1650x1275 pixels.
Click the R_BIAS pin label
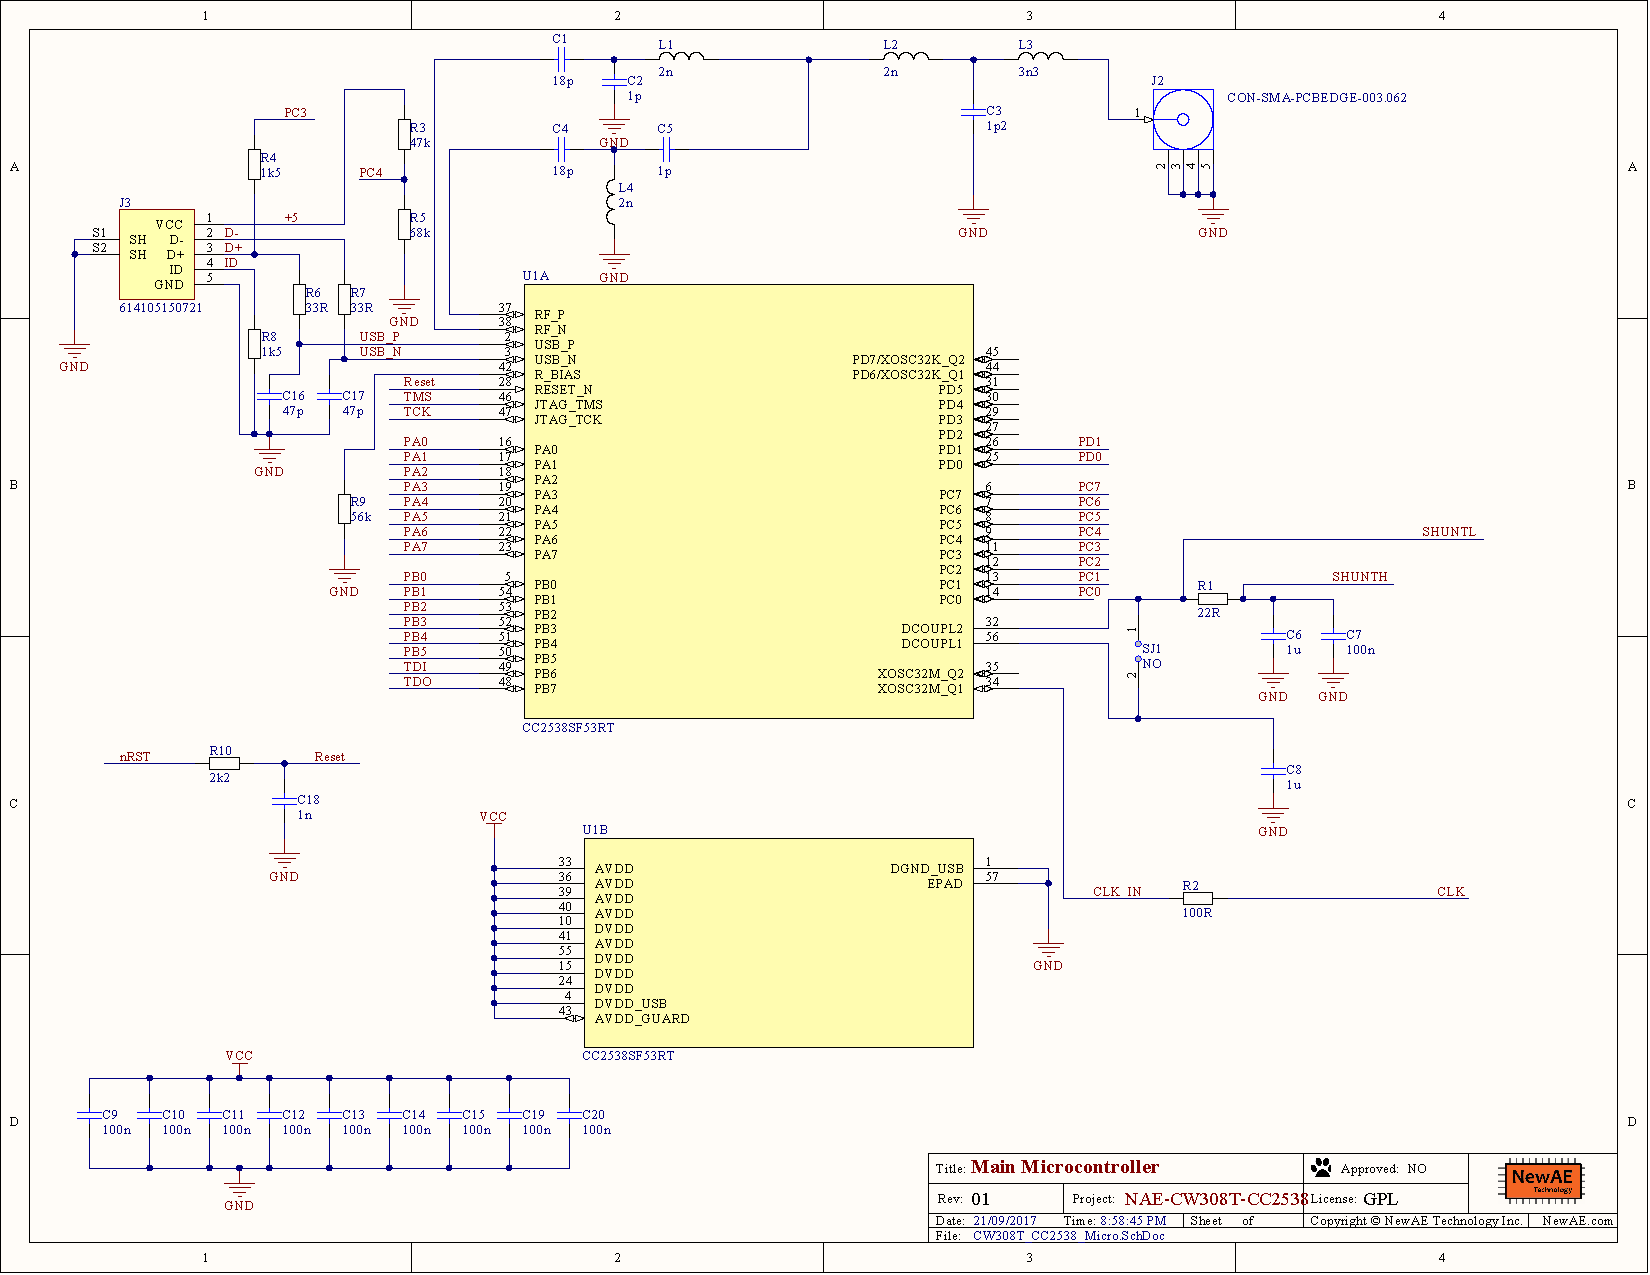click(x=558, y=375)
